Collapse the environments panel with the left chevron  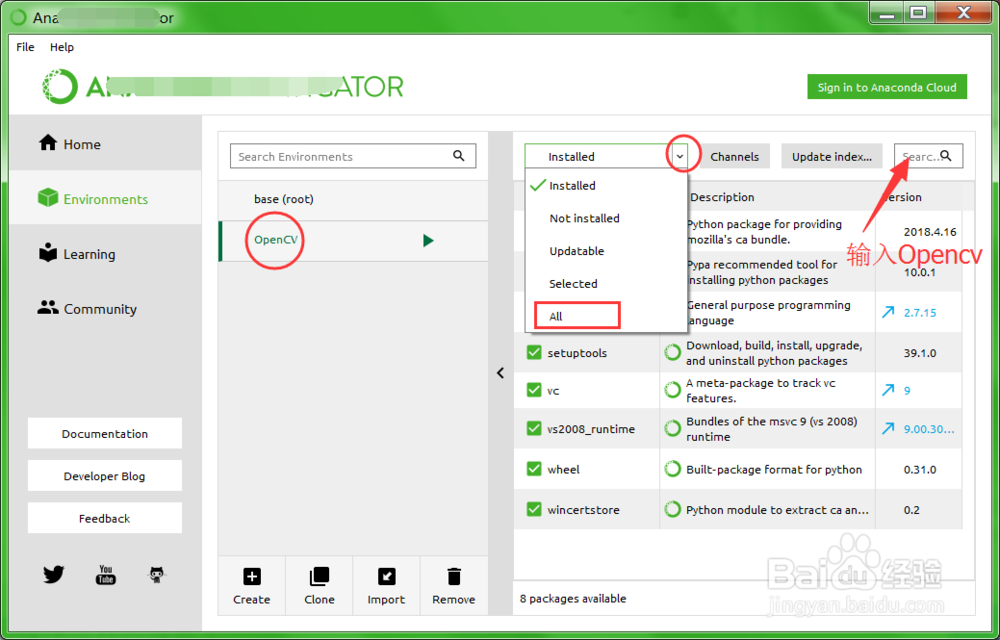(501, 373)
